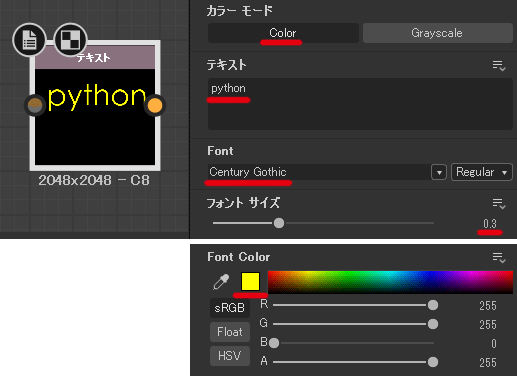Switch color sliders to HSV mode
The width and height of the screenshot is (517, 376).
(230, 356)
